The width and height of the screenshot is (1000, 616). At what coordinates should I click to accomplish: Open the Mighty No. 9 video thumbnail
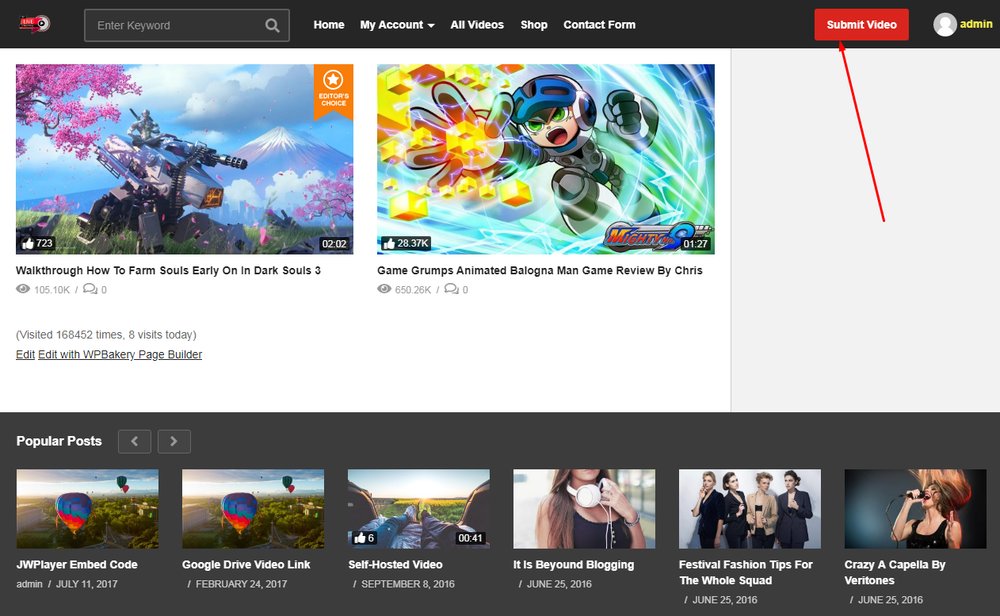click(546, 159)
